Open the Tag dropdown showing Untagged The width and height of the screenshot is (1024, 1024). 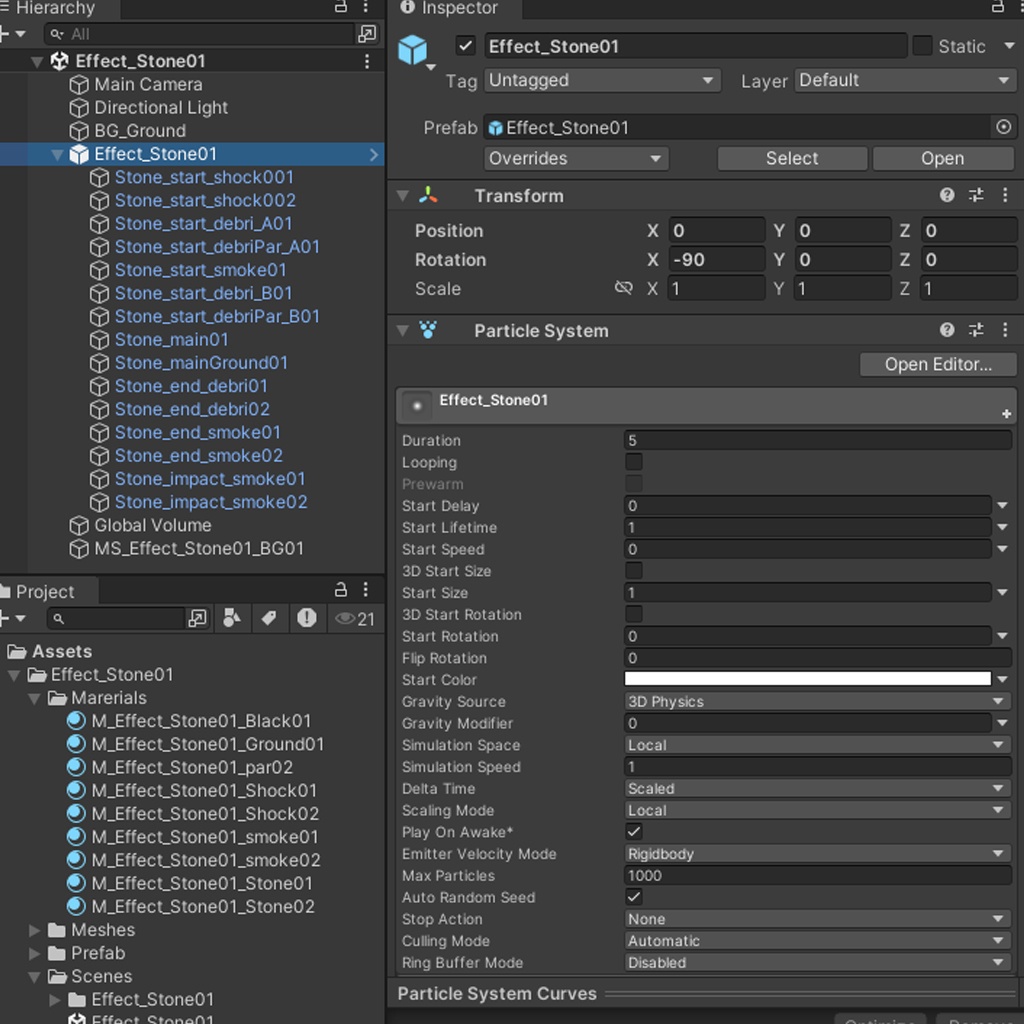click(x=602, y=80)
